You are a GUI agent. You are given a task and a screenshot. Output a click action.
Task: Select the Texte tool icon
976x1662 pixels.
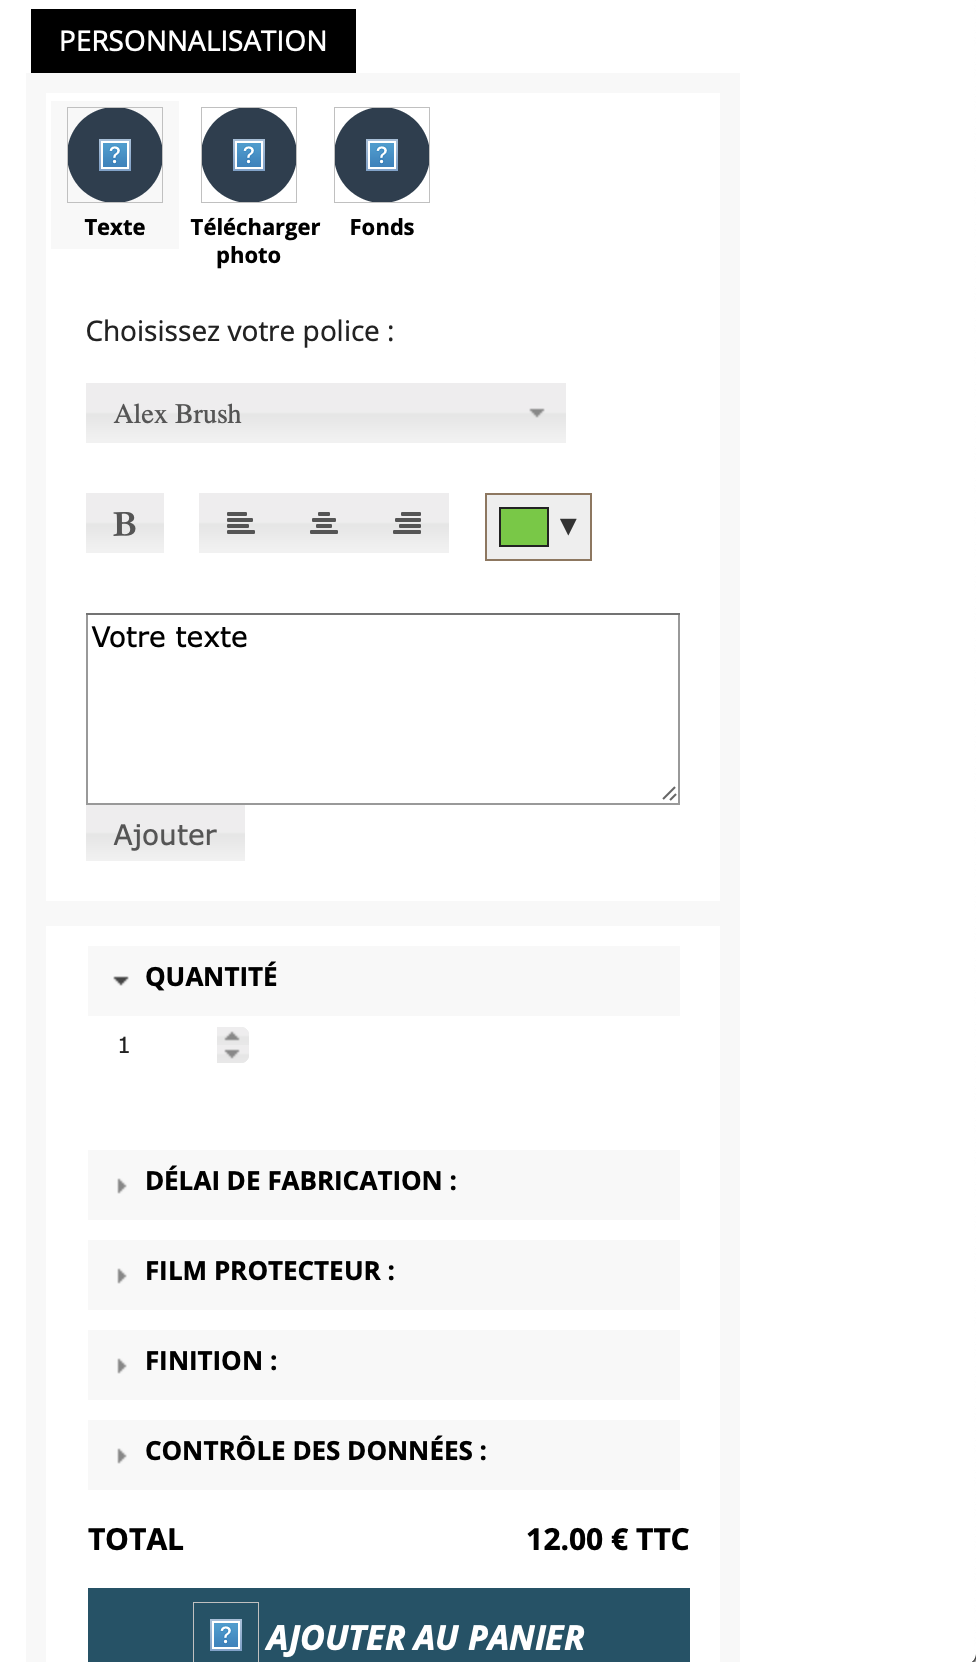(x=115, y=155)
